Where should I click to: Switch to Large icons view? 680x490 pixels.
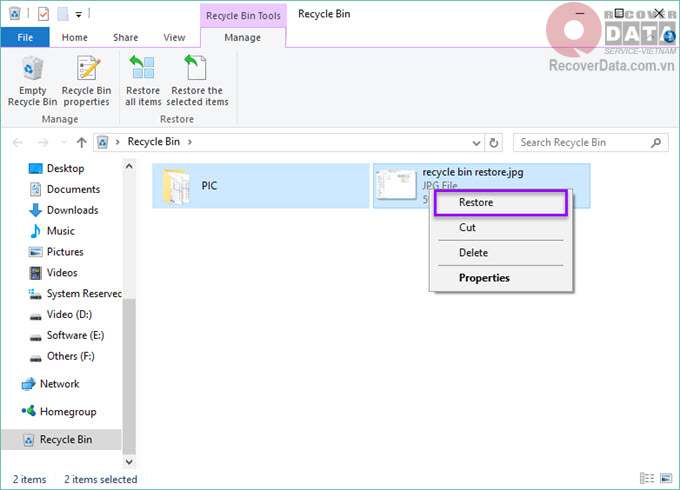666,478
